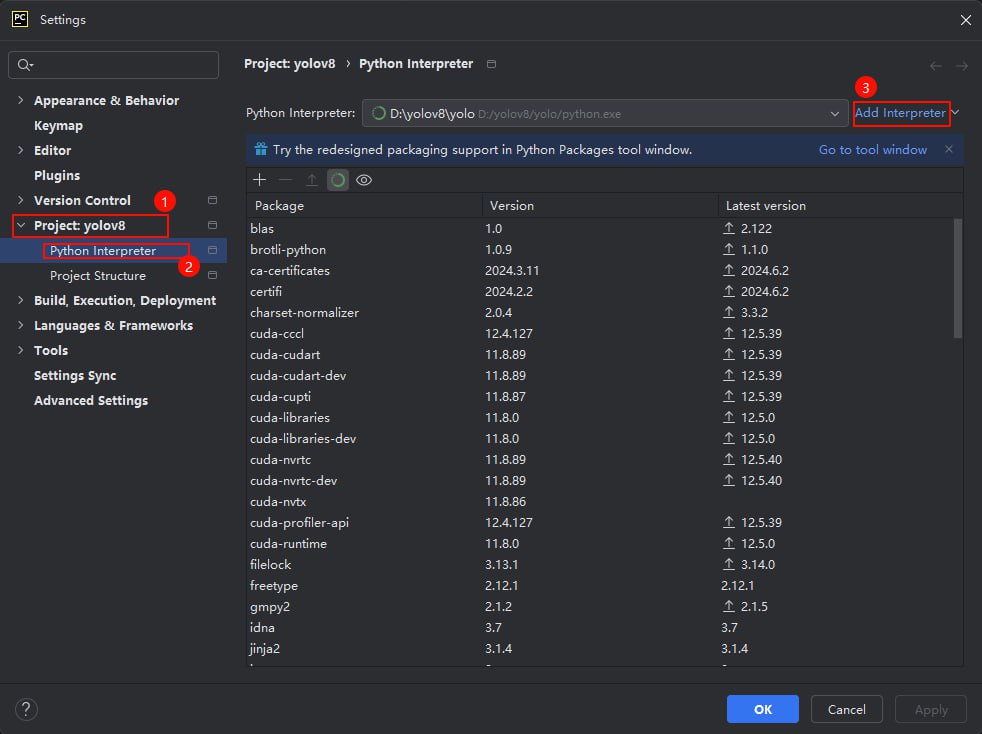Toggle the Use Conda package manager icon
This screenshot has height=734, width=982.
click(x=338, y=180)
